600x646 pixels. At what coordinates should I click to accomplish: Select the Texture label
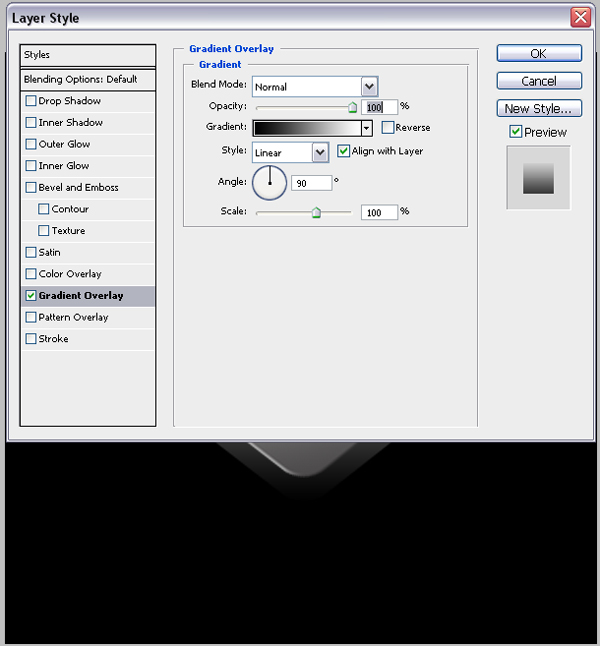(x=68, y=230)
